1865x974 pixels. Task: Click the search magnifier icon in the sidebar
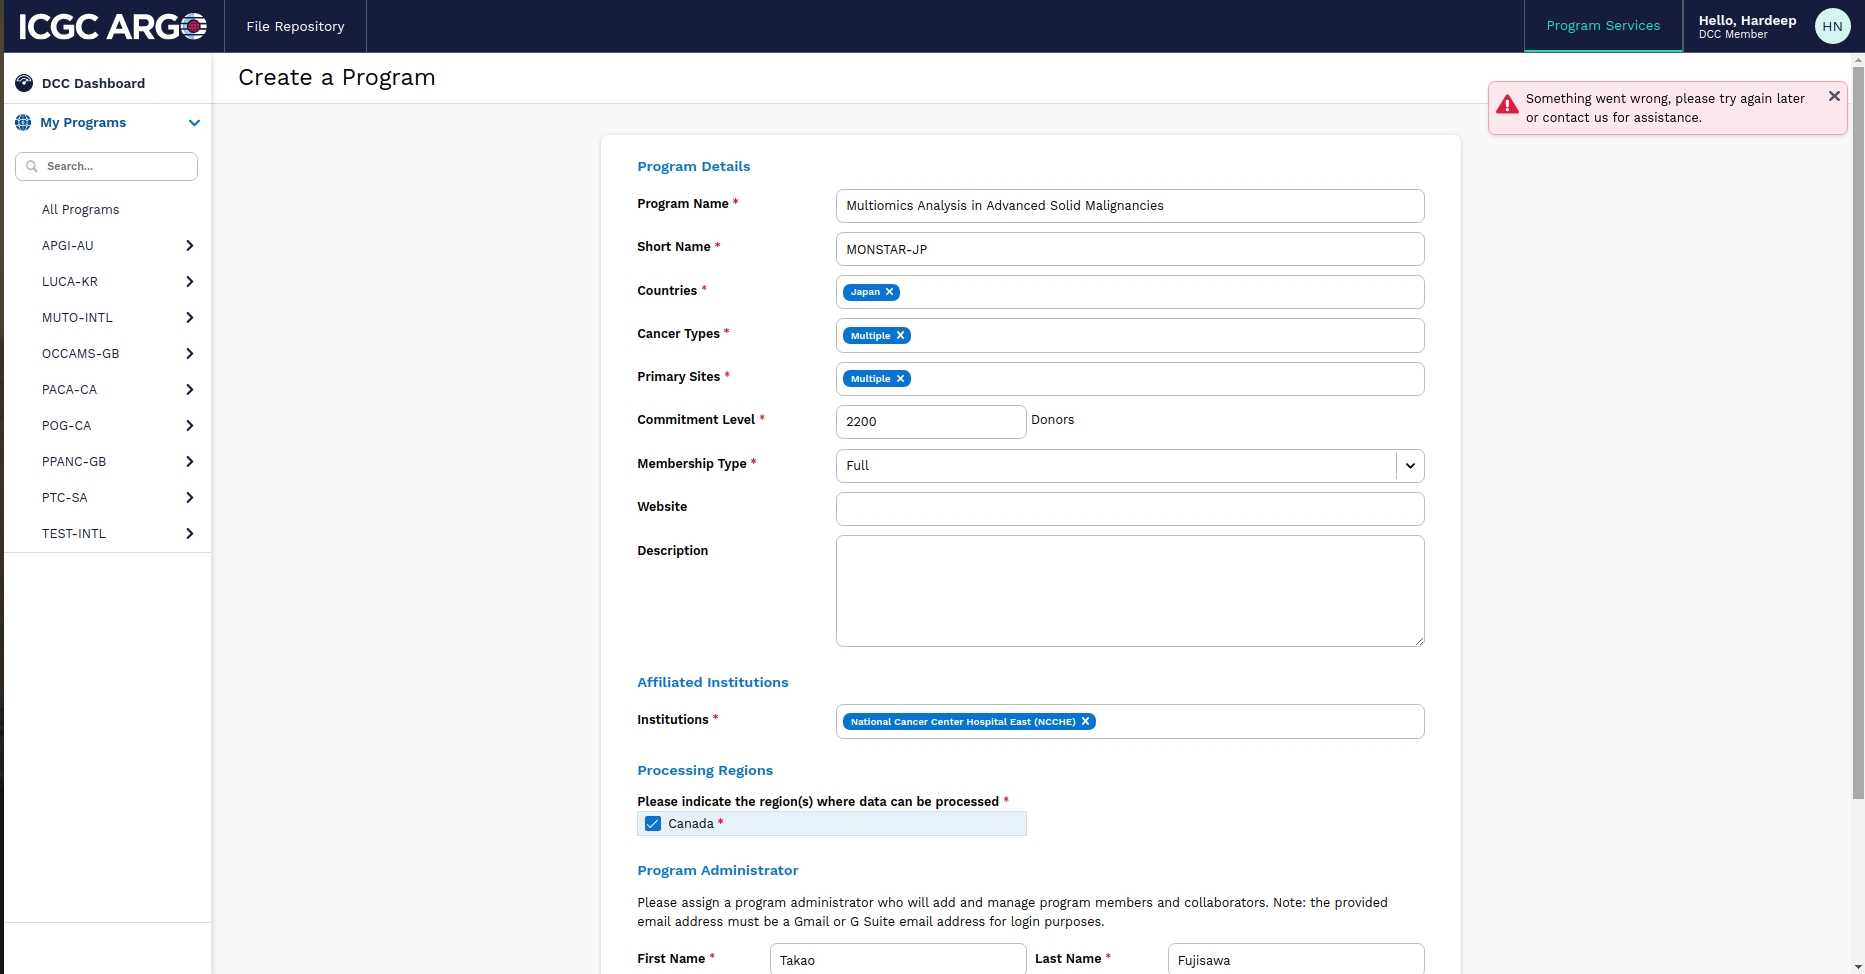[x=32, y=166]
